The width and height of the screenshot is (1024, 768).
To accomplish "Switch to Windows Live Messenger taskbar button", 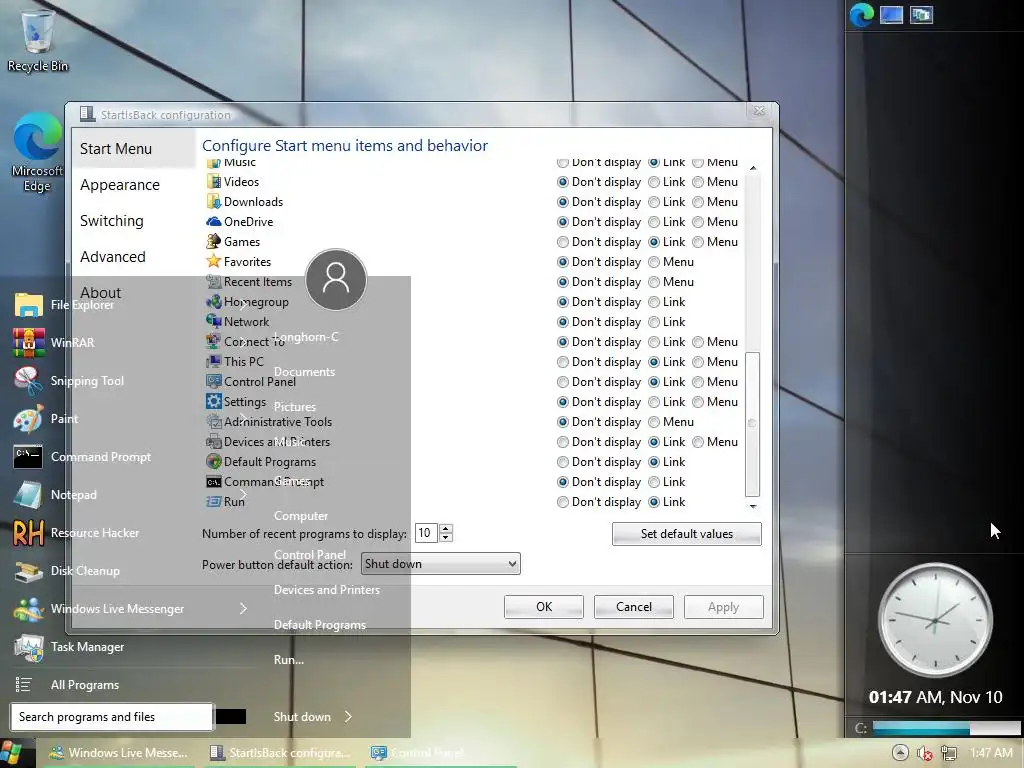I will 120,753.
